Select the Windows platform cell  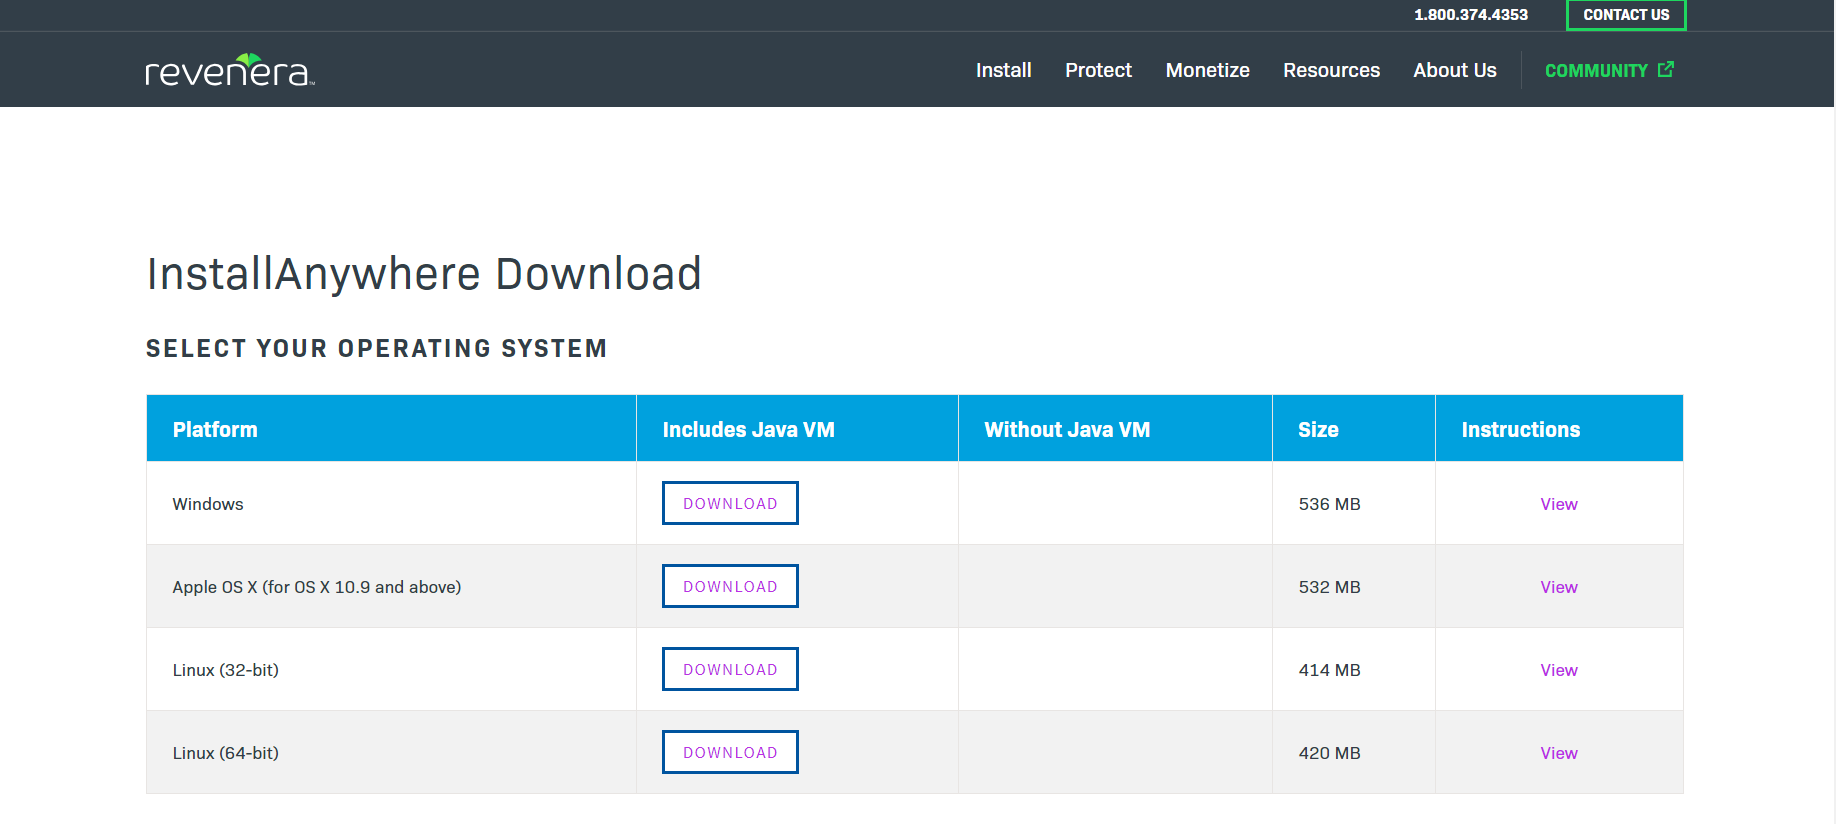[x=391, y=503]
